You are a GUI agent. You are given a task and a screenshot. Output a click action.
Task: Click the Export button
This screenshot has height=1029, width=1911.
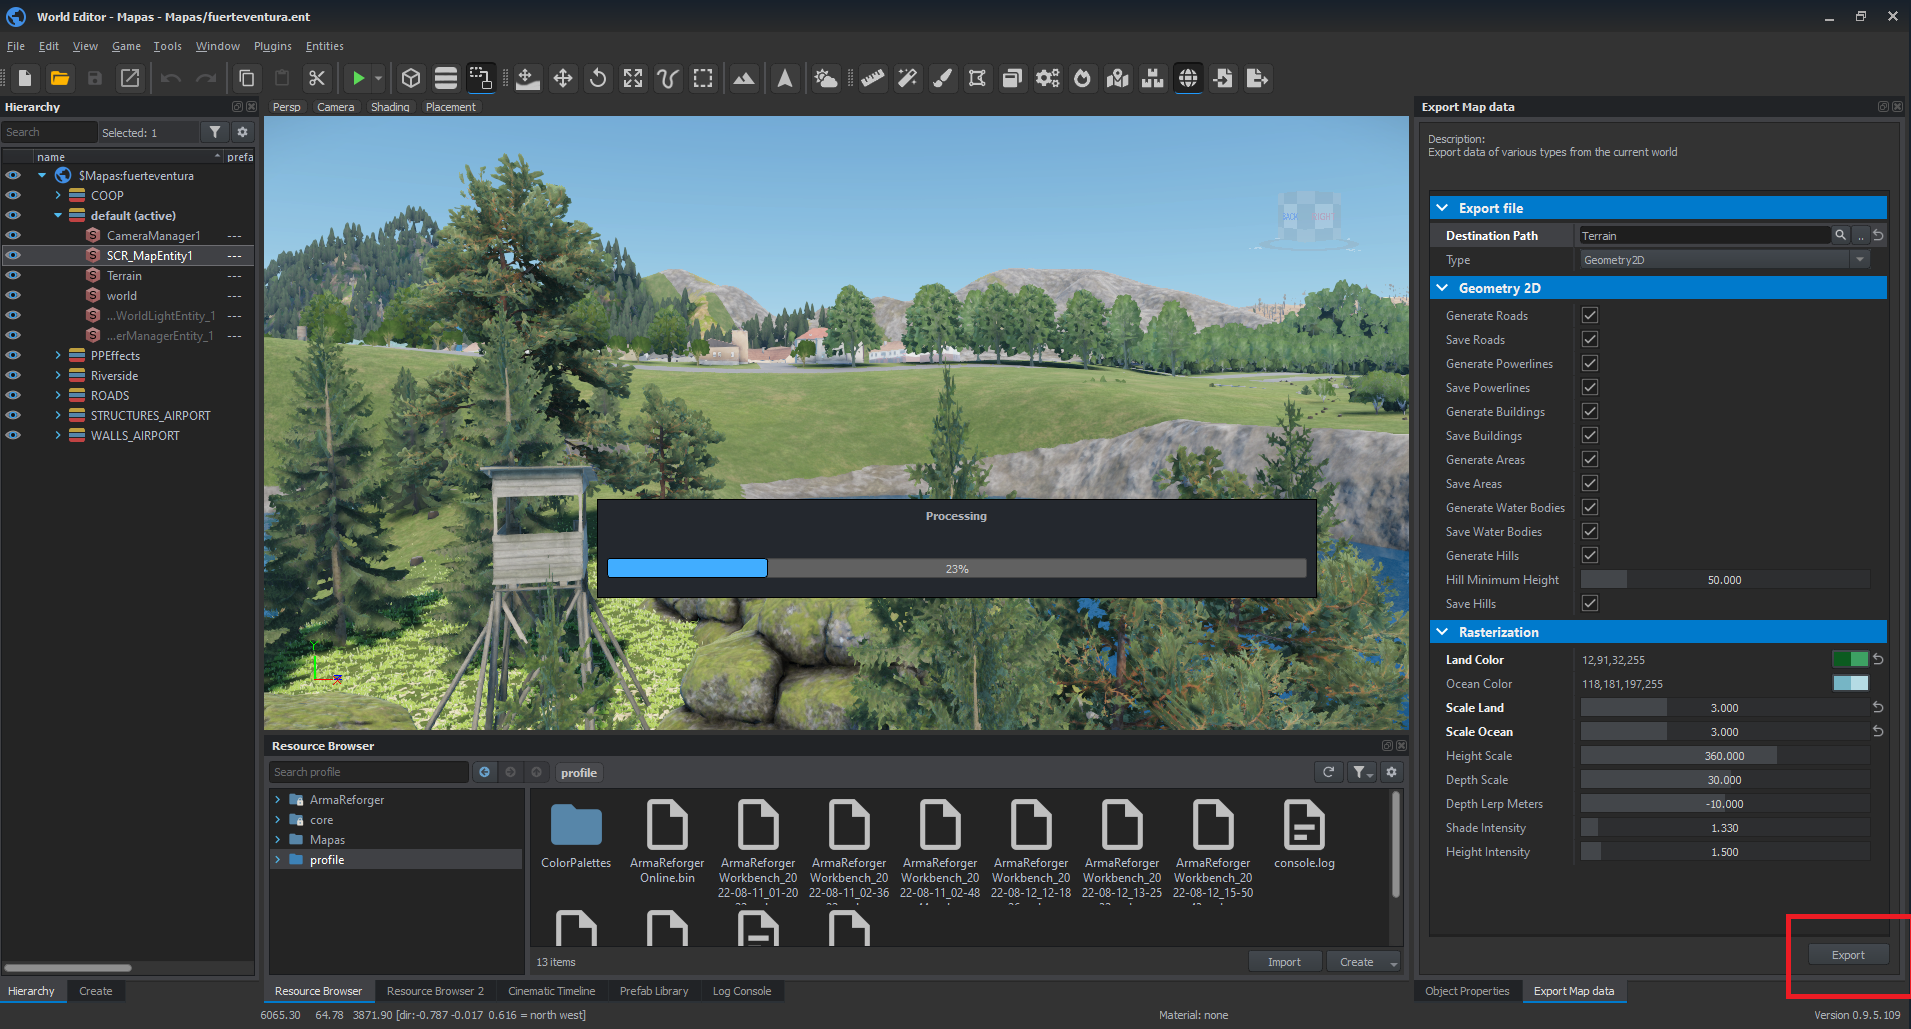click(x=1848, y=955)
